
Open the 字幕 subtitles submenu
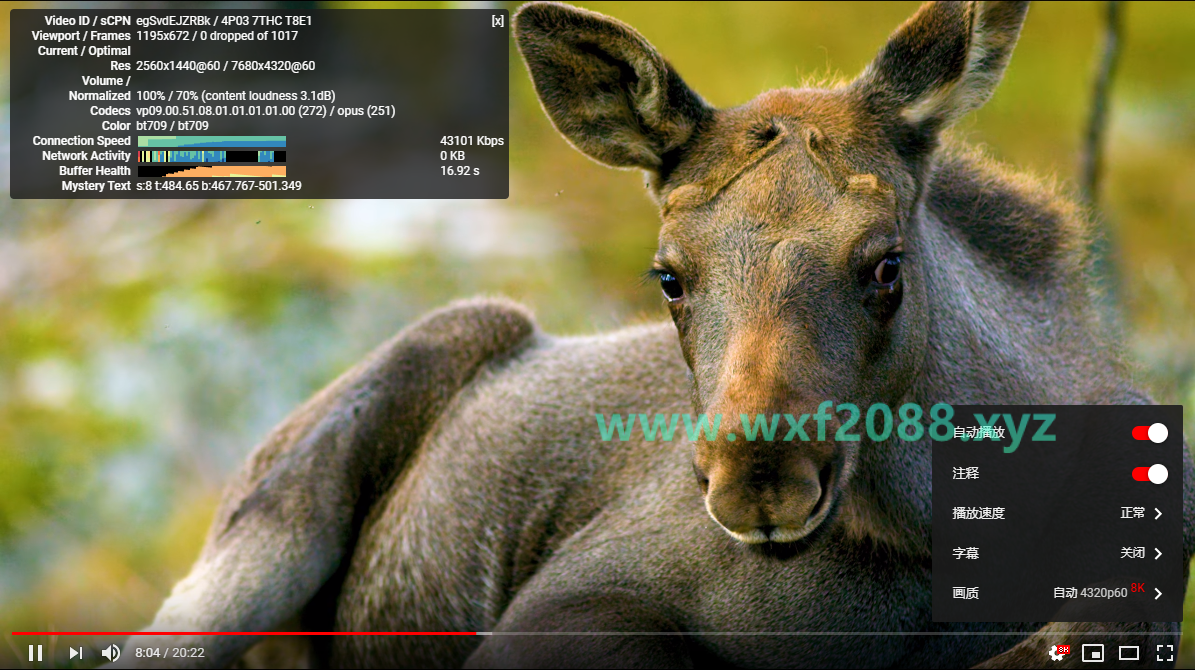[1057, 553]
